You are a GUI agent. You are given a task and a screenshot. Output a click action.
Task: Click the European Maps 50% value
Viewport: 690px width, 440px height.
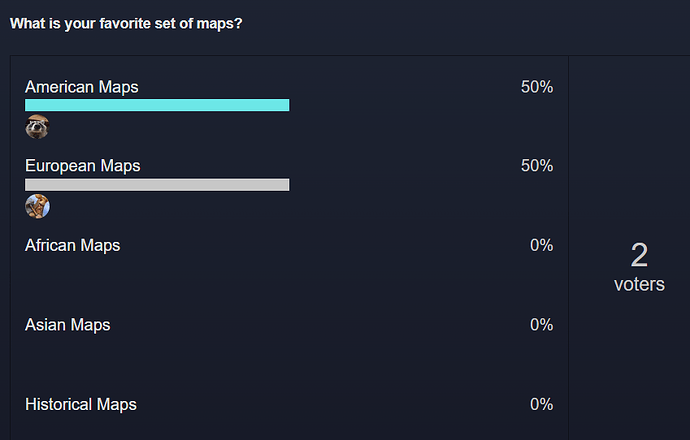click(537, 166)
